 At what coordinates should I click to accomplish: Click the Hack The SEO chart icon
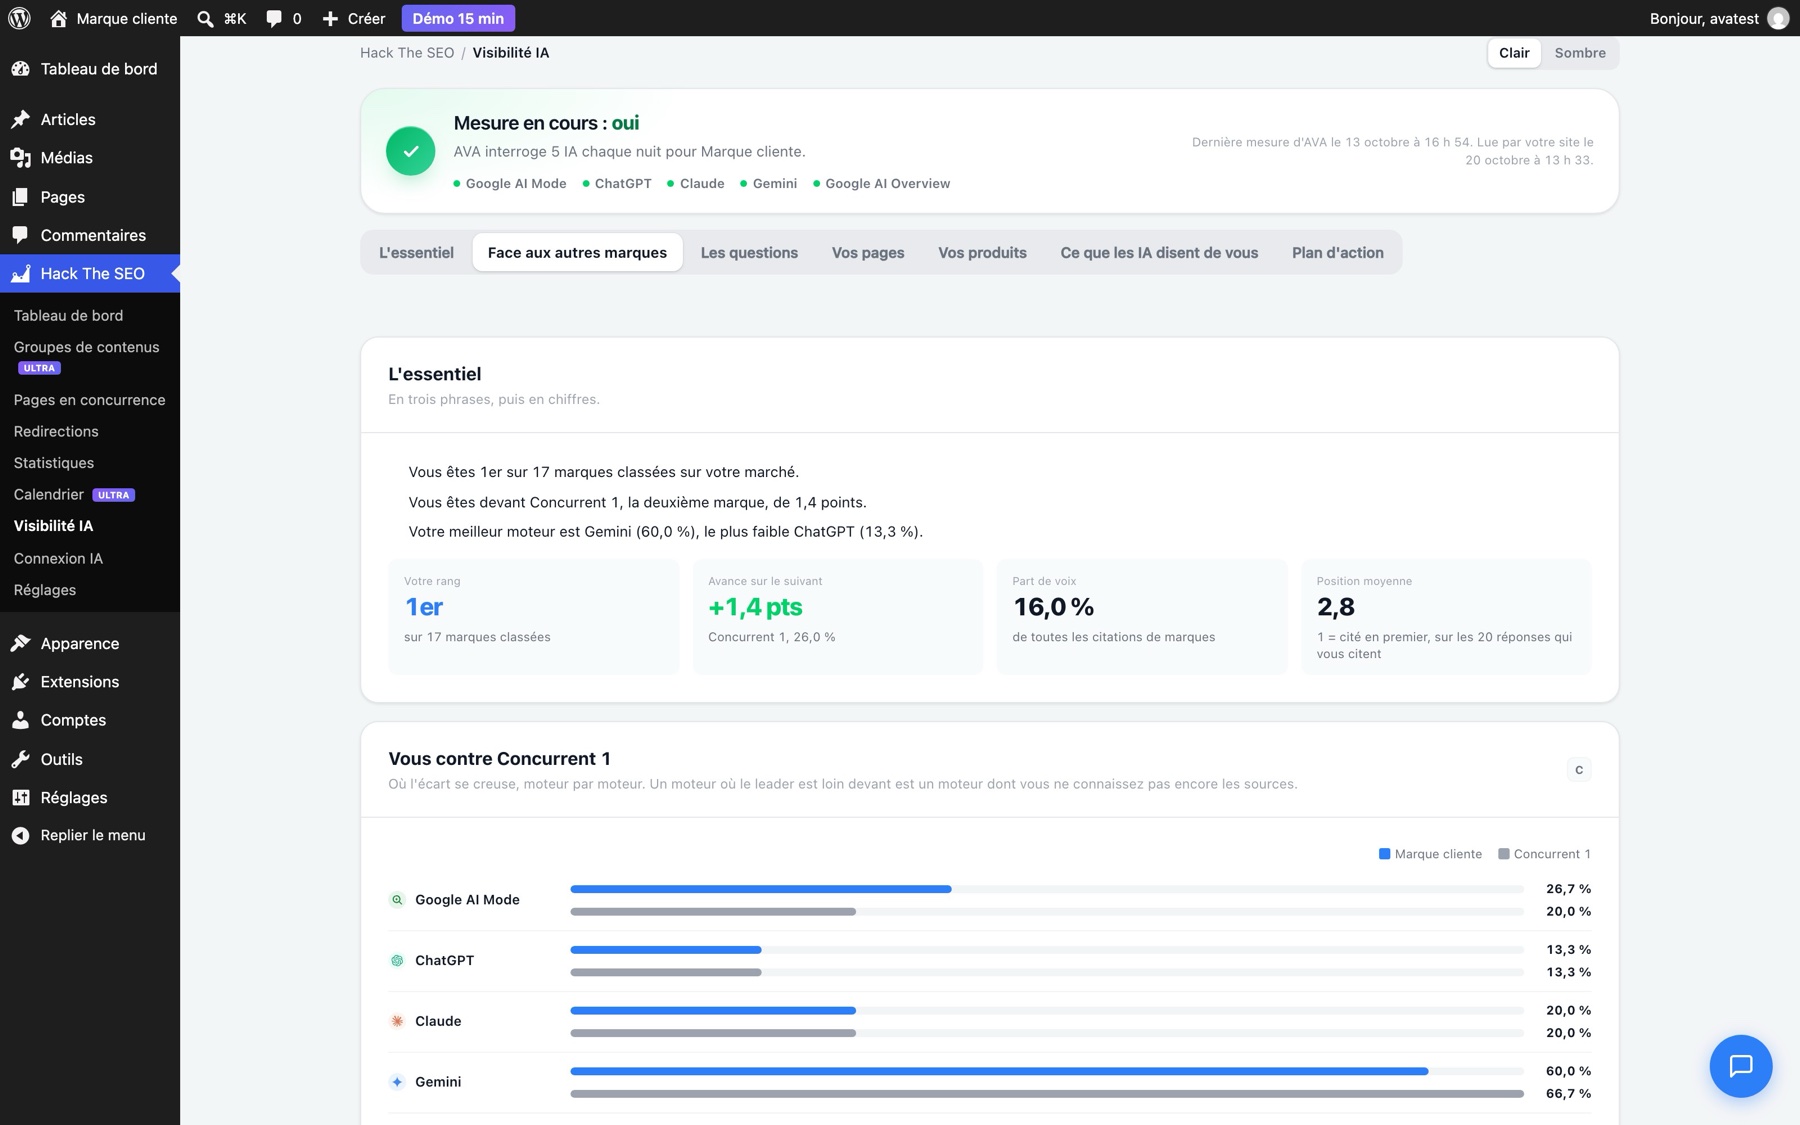click(20, 274)
